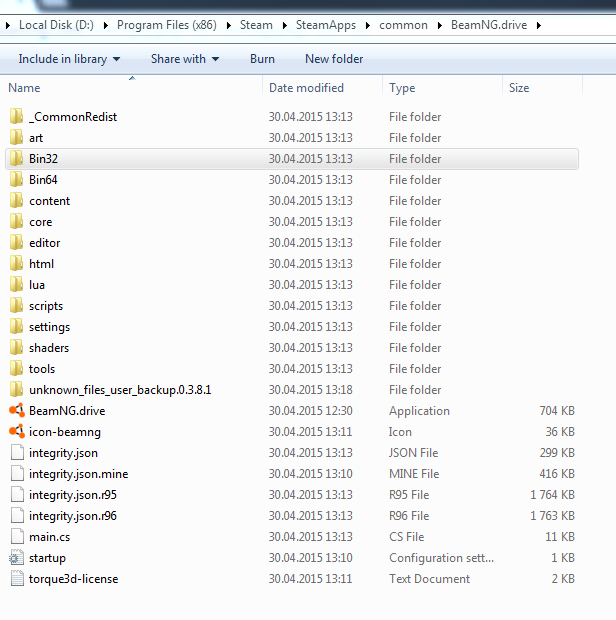The height and width of the screenshot is (620, 616).
Task: Select the '_CommonRedist' folder name
Action: click(x=73, y=117)
